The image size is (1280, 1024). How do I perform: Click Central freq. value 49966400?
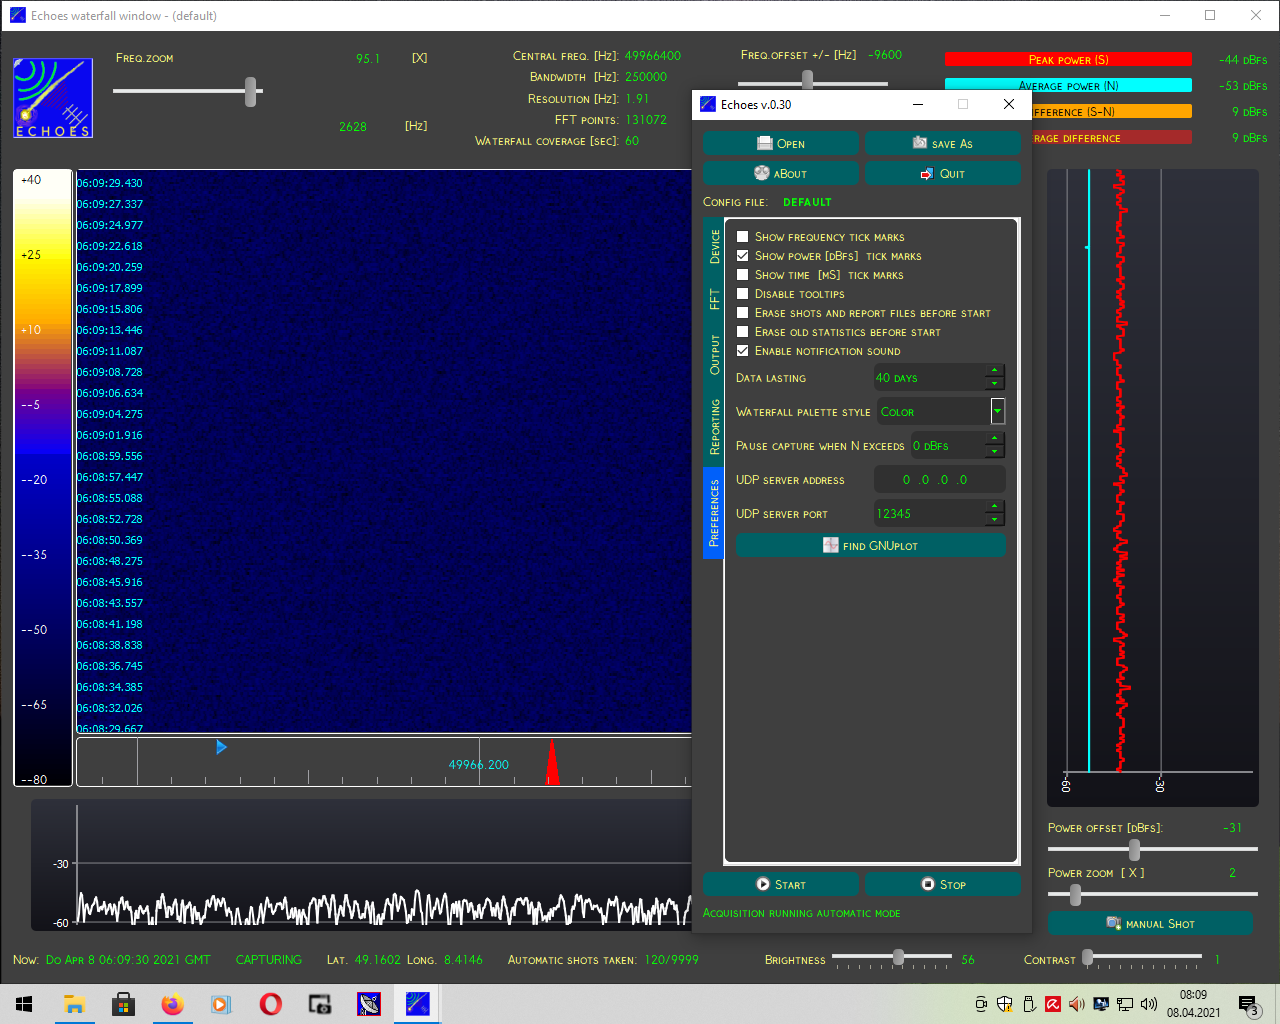(653, 56)
